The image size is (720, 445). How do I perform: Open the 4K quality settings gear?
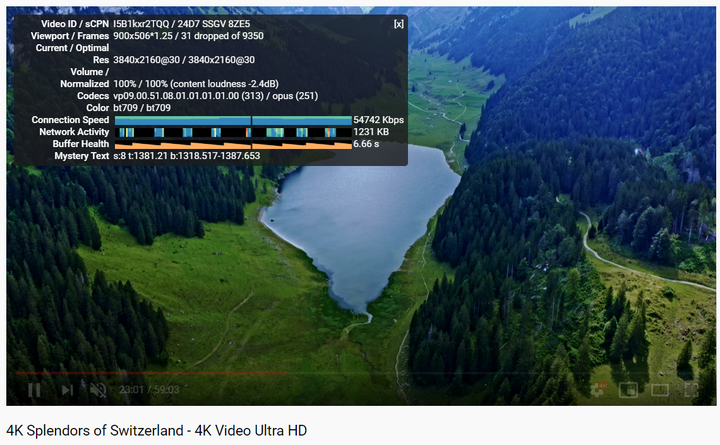(x=598, y=389)
